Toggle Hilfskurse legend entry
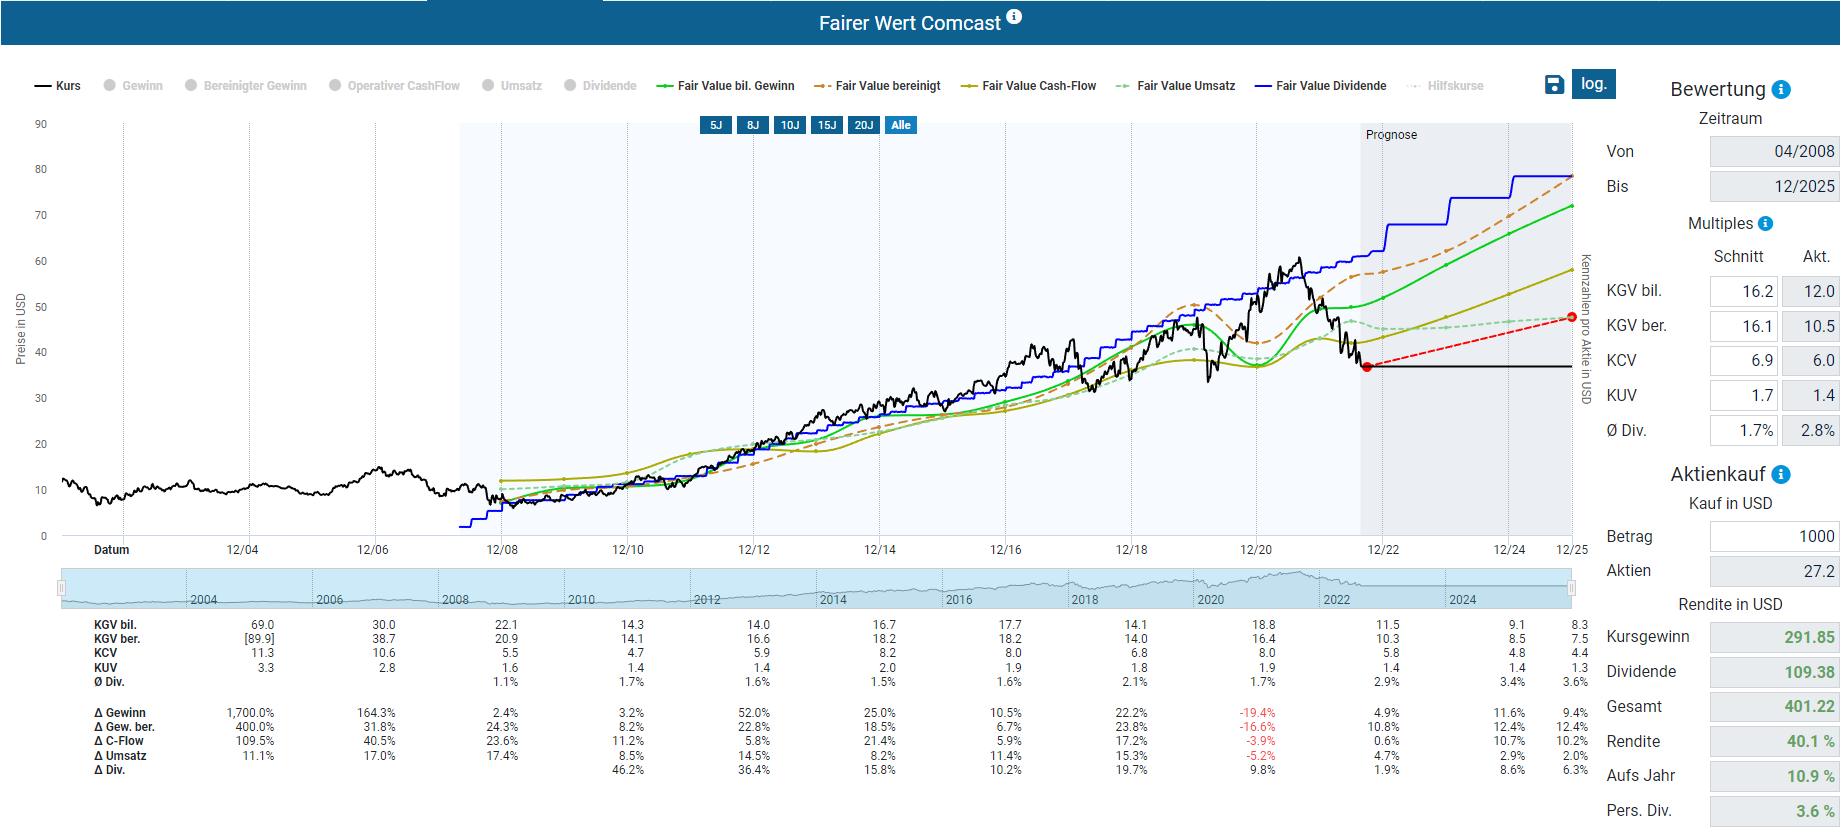Image resolution: width=1844 pixels, height=839 pixels. coord(1445,86)
